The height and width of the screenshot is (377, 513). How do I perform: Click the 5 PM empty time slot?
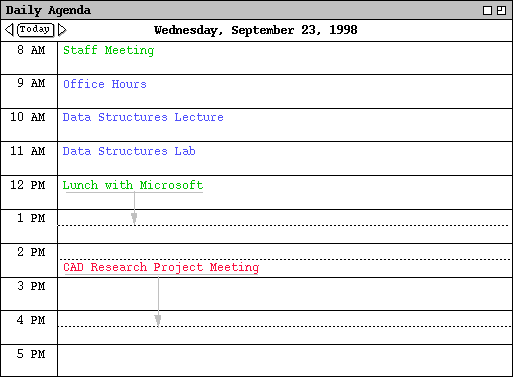coord(285,361)
